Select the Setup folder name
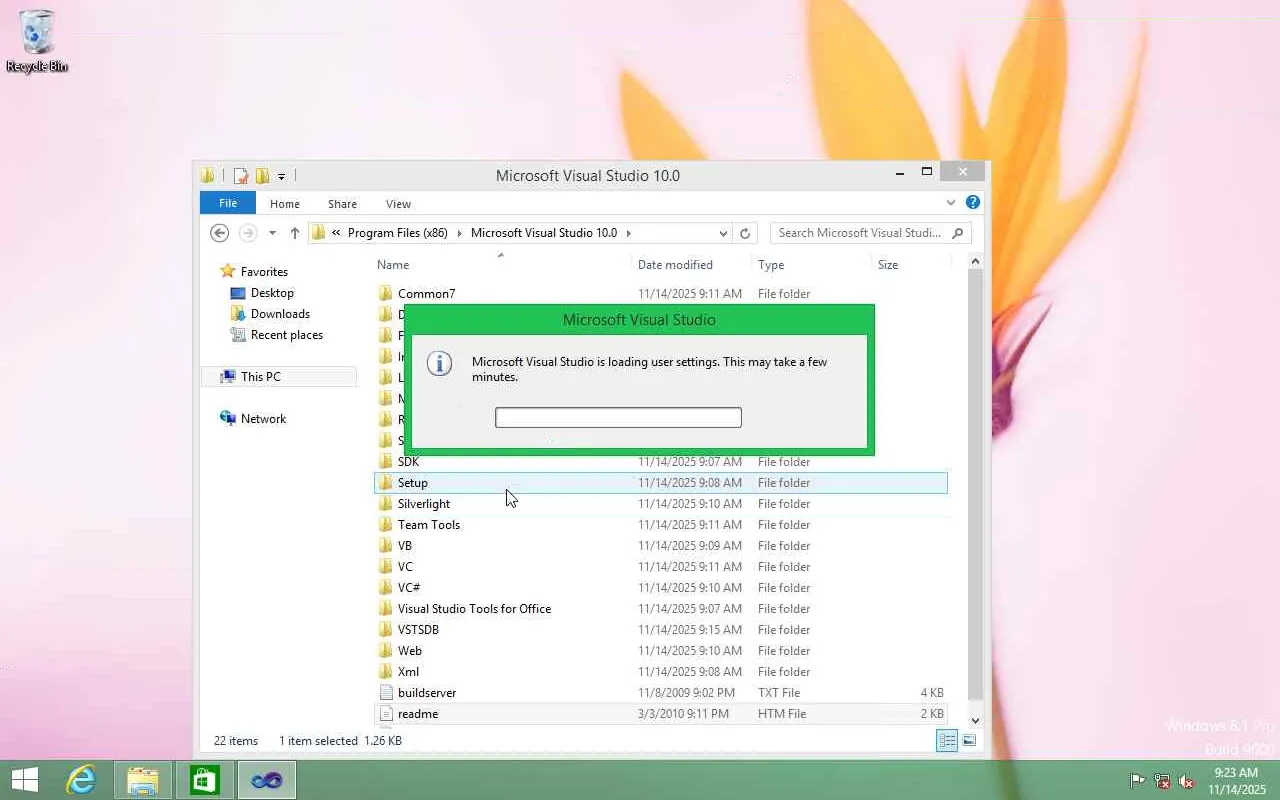The image size is (1280, 800). (x=413, y=483)
